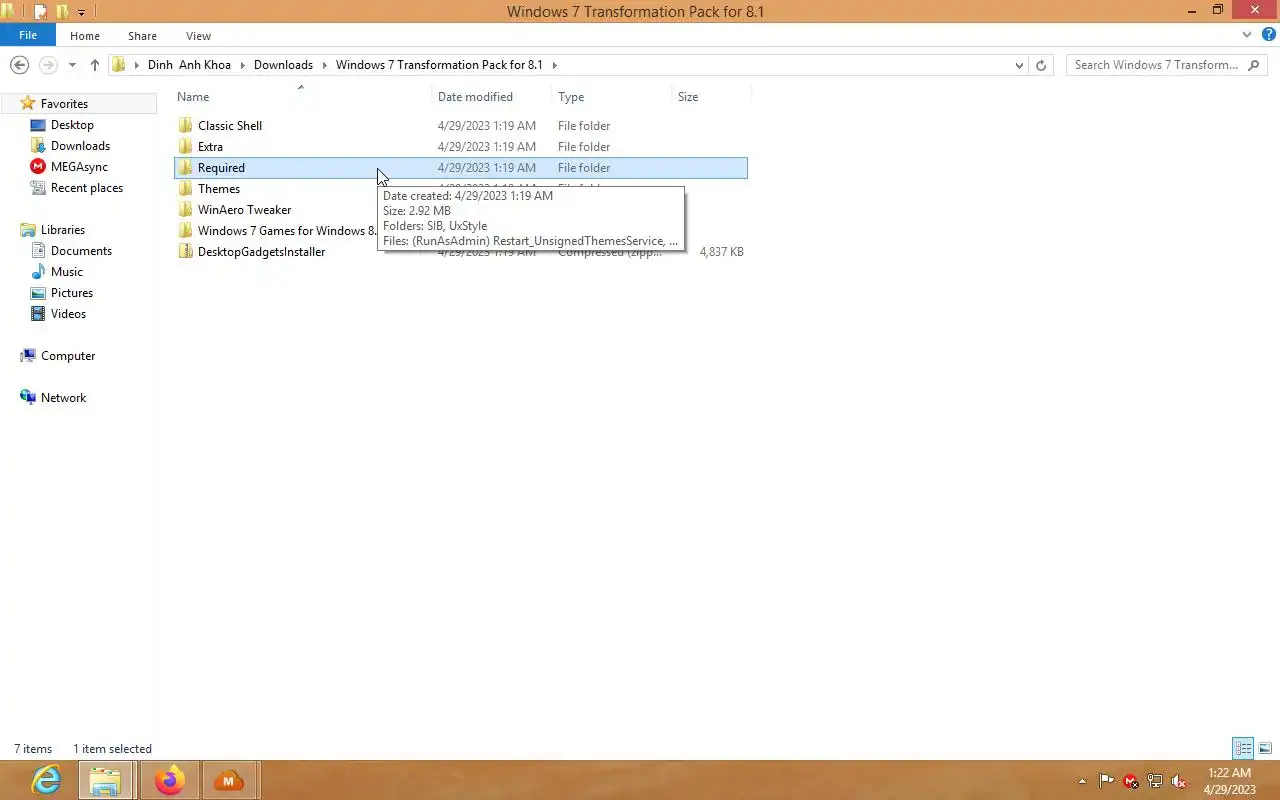Select the Classic Shell folder icon
The width and height of the screenshot is (1280, 800).
[x=185, y=126]
